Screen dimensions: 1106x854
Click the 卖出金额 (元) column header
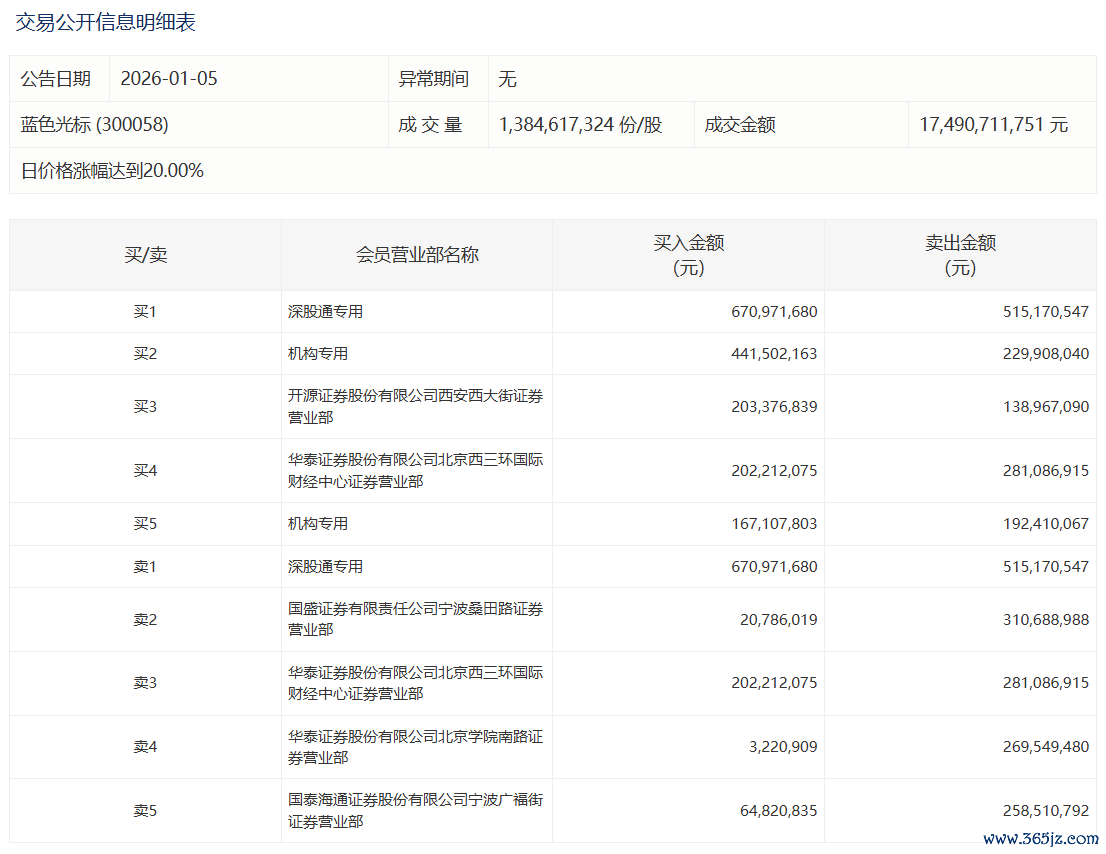coord(960,255)
